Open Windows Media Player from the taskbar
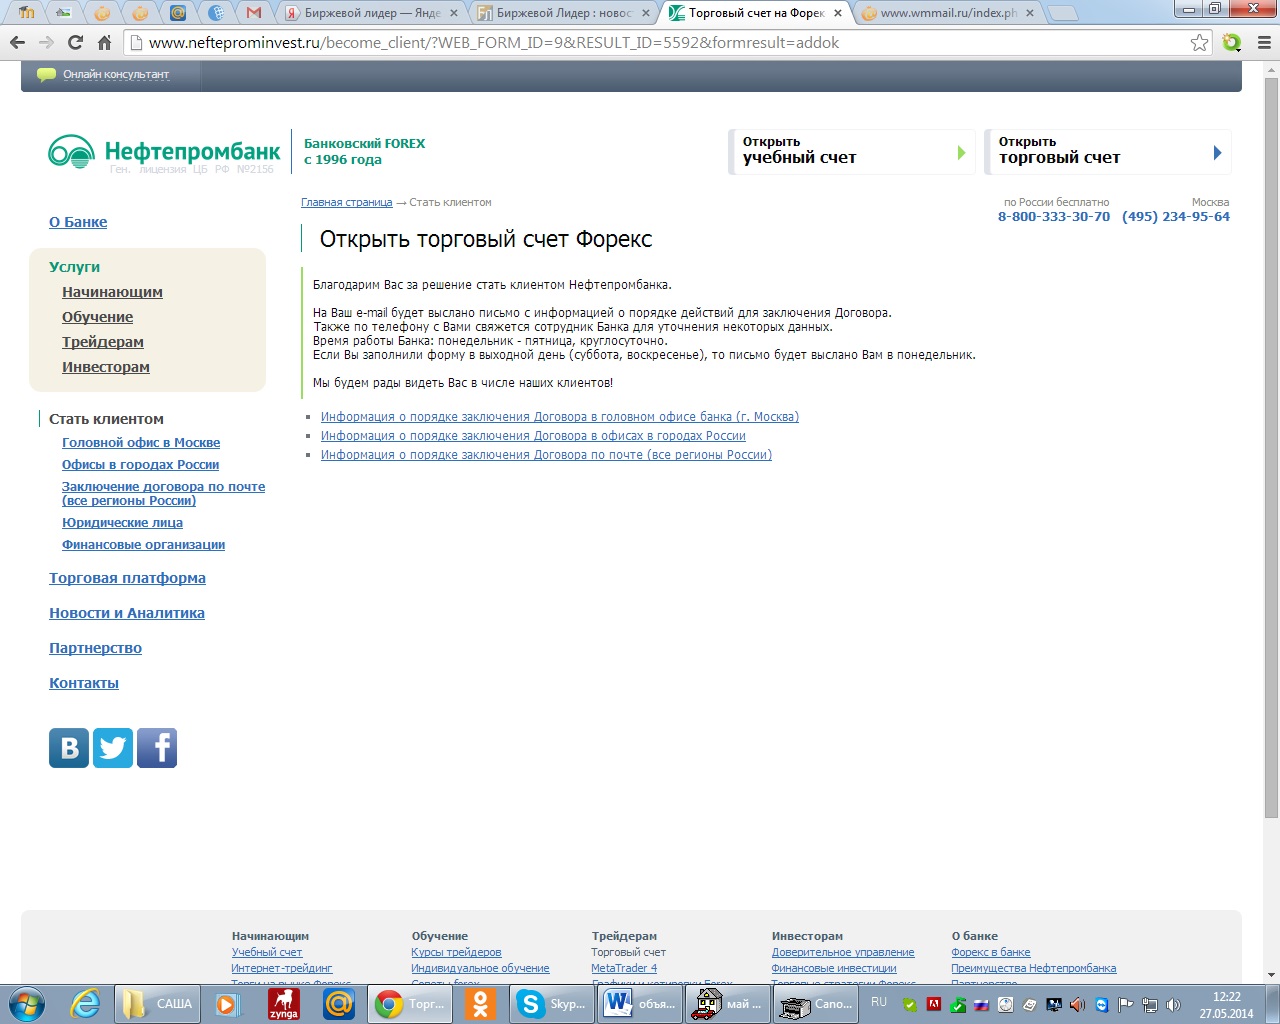The width and height of the screenshot is (1280, 1024). tap(229, 1004)
